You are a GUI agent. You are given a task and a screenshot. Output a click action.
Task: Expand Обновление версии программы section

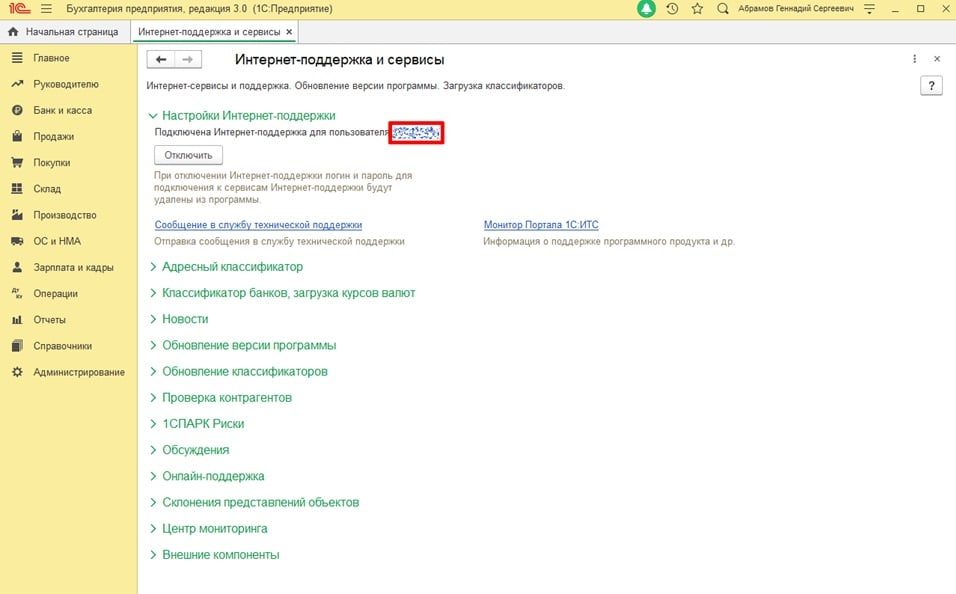coord(248,345)
